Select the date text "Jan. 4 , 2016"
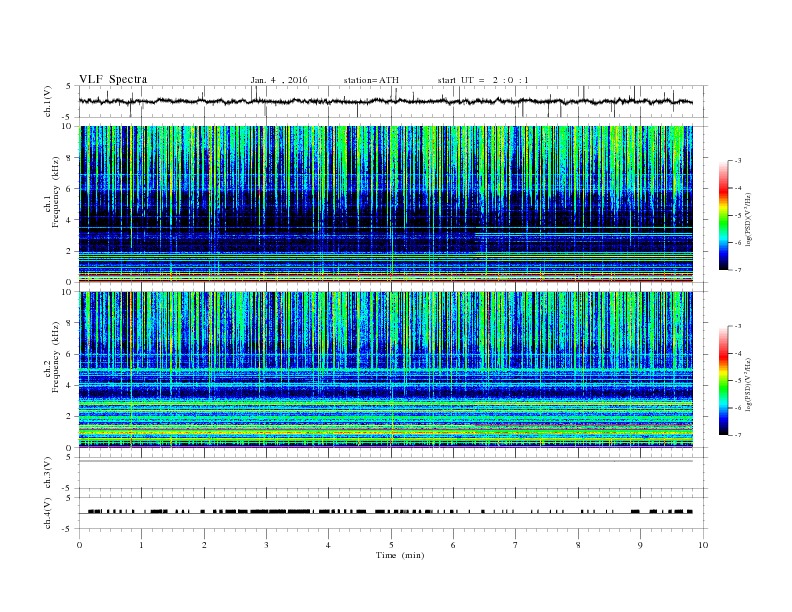This screenshot has width=792, height=612. pos(279,80)
